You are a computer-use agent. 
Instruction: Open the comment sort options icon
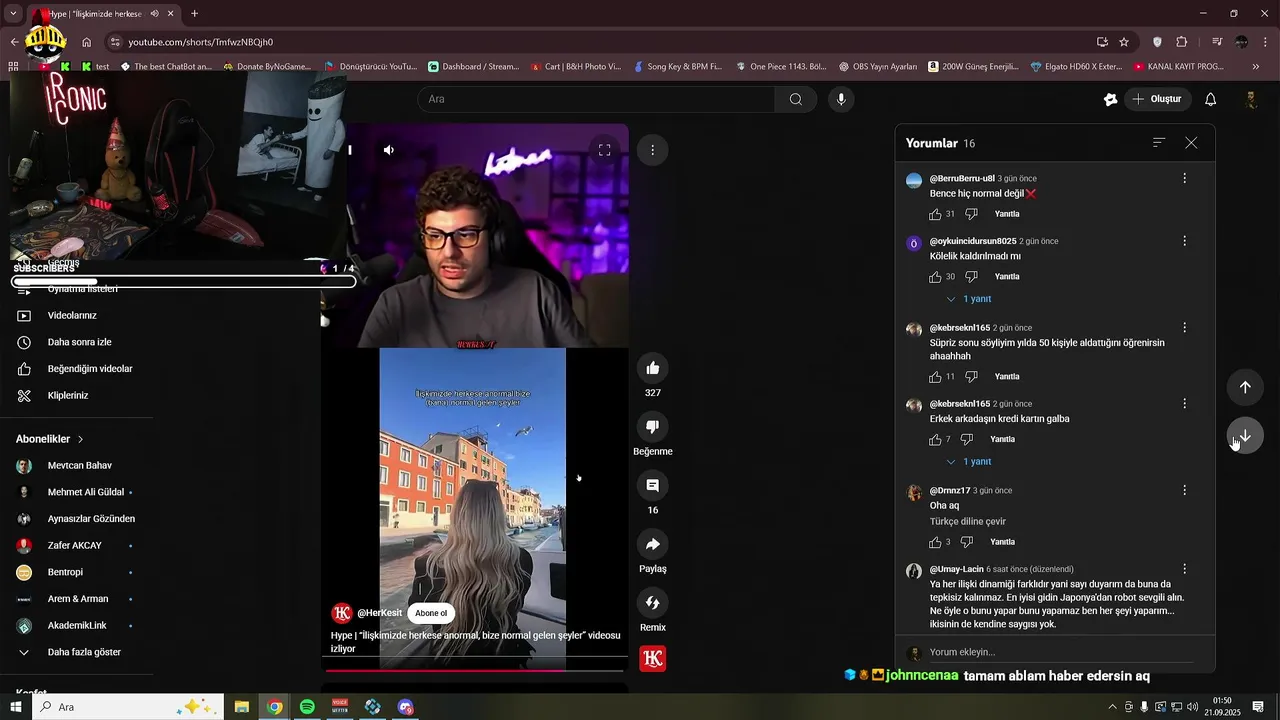(1159, 143)
